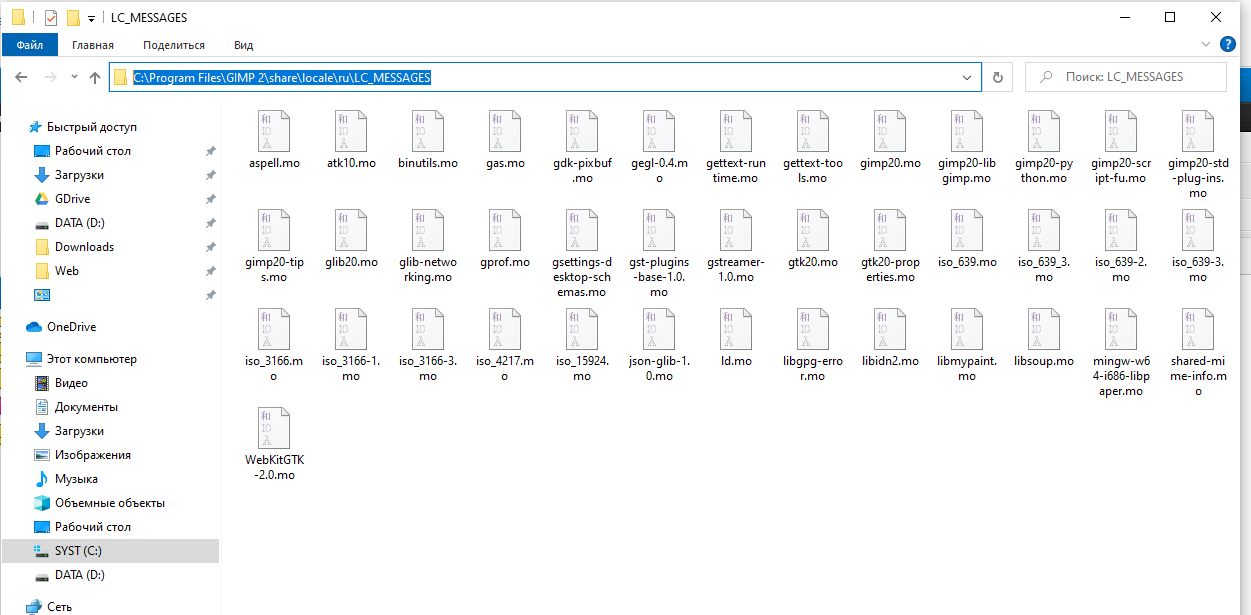
Task: Select the iso_3166.mo file icon
Action: coord(274,328)
